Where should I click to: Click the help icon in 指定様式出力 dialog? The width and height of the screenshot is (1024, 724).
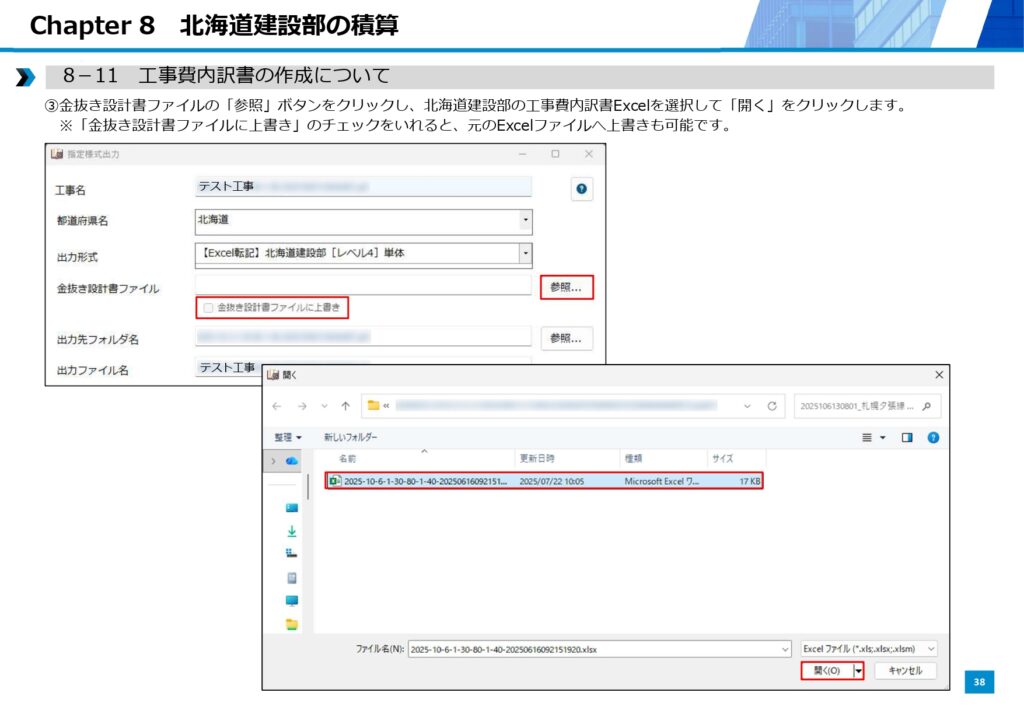click(x=581, y=190)
